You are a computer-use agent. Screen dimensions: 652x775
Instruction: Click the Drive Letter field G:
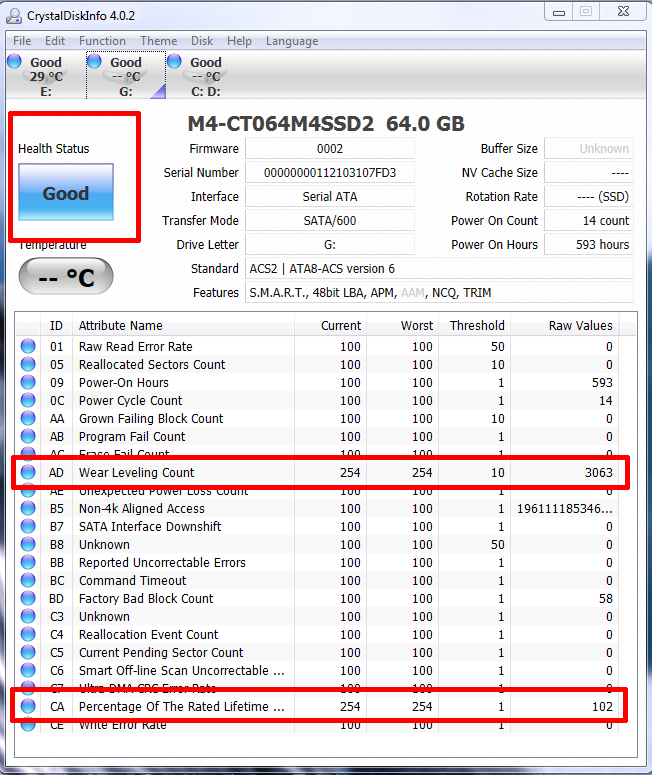point(330,245)
